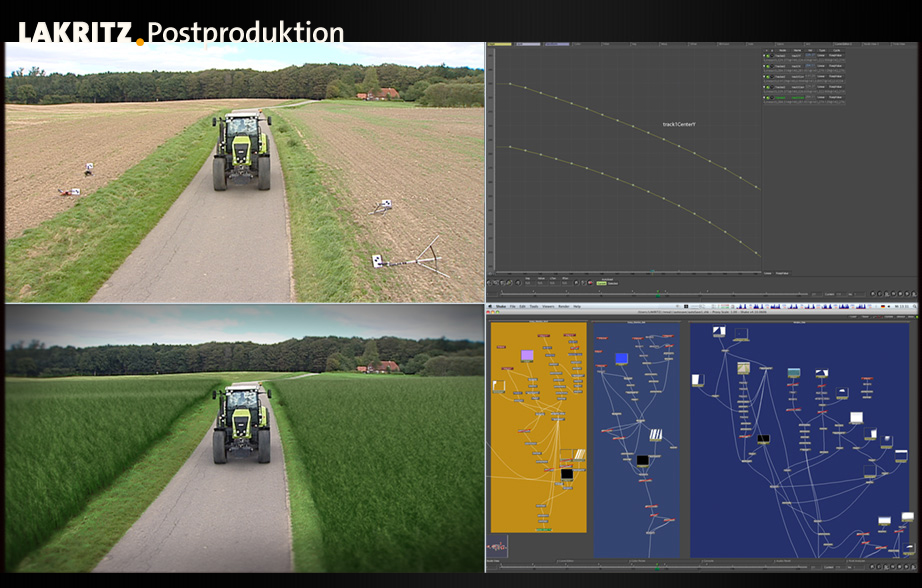Click the track1CenterY curve label
Image resolution: width=922 pixels, height=588 pixels.
point(686,125)
